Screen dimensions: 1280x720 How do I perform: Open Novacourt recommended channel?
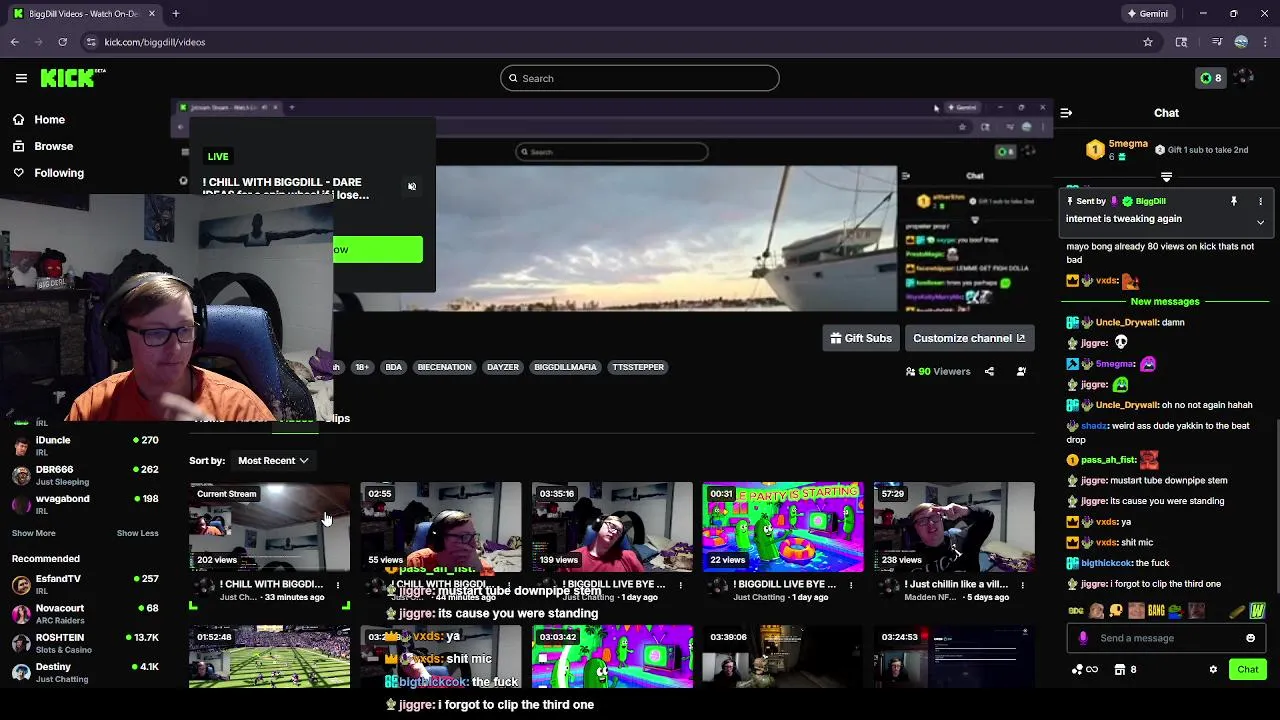coord(85,613)
